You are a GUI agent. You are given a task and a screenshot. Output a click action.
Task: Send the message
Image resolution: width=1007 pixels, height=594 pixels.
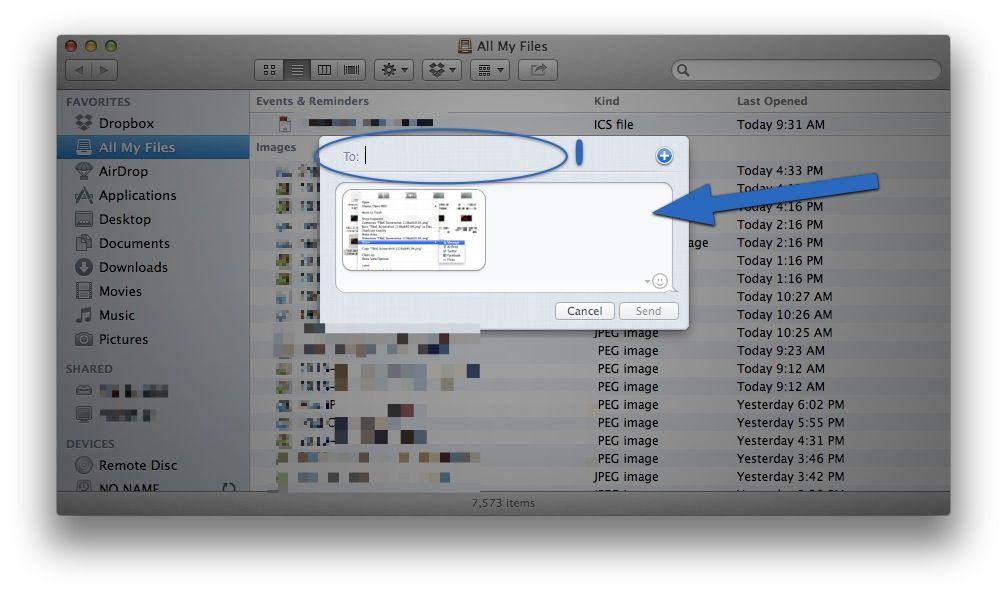648,310
